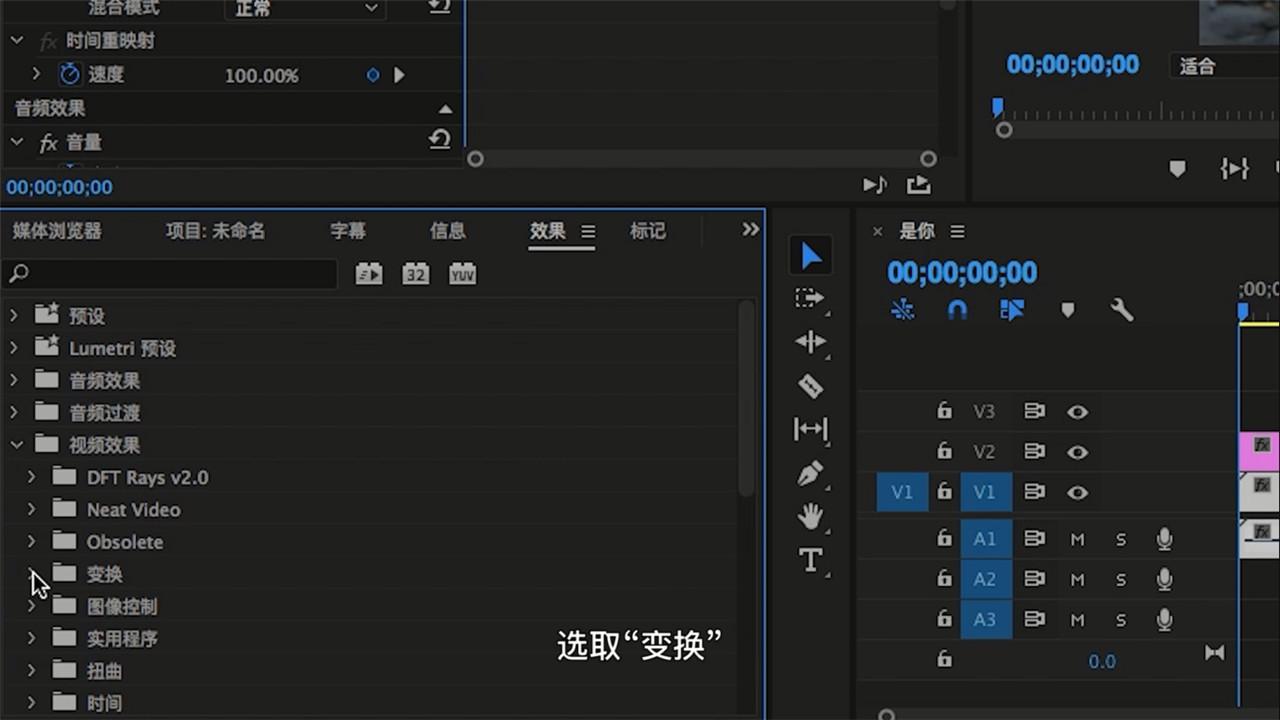The image size is (1280, 720).
Task: Toggle V1 source patching button
Action: (902, 492)
